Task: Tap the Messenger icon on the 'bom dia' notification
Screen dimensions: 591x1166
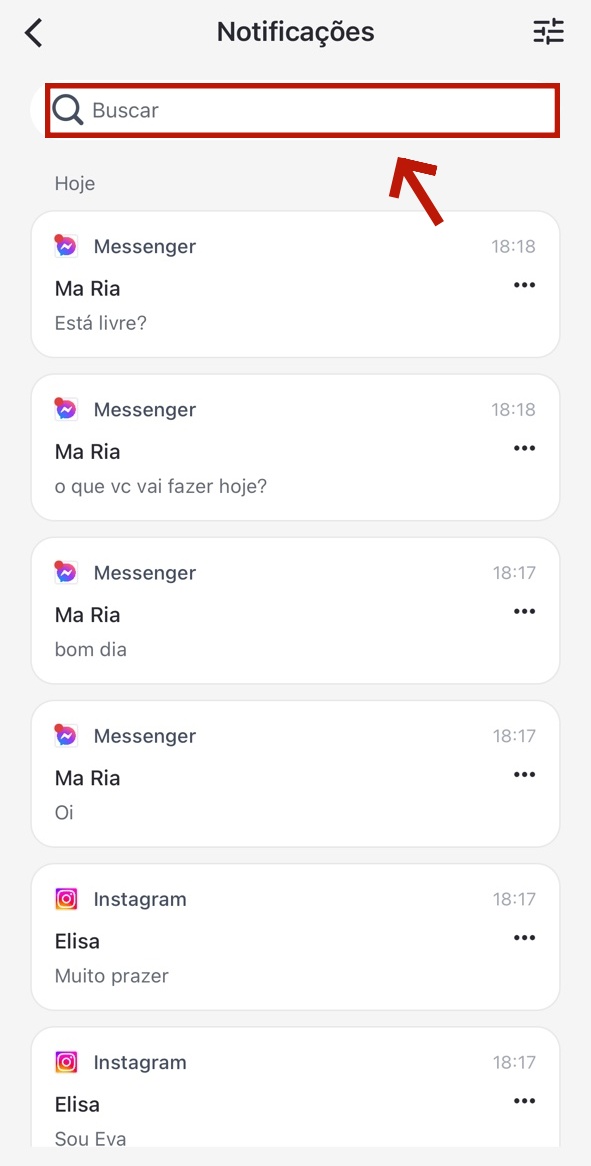Action: click(x=65, y=571)
